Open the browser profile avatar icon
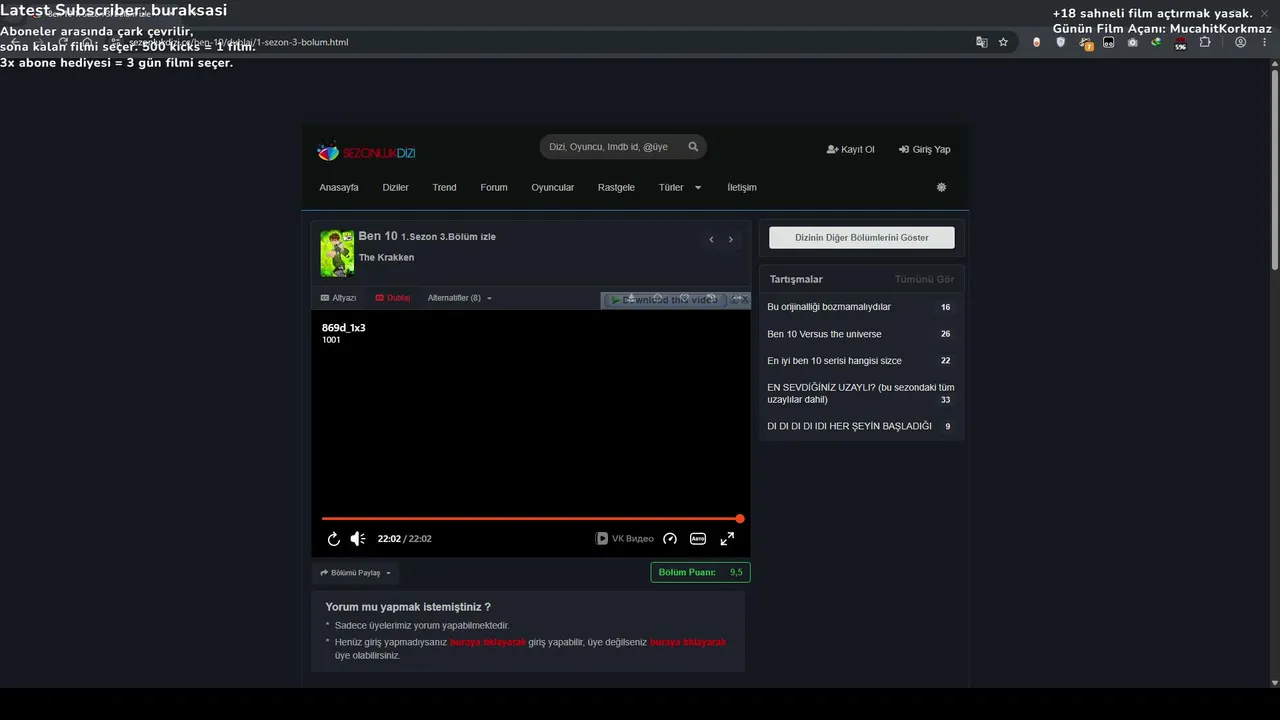 pyautogui.click(x=1240, y=42)
